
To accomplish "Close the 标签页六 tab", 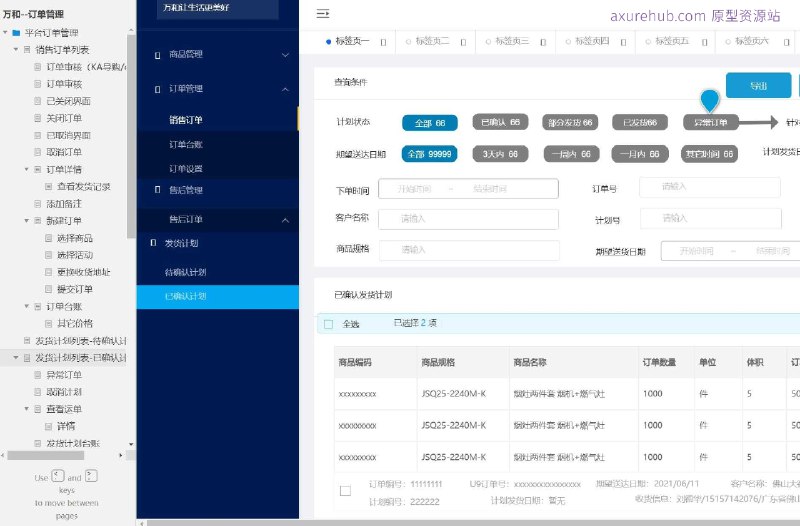I will (x=786, y=42).
